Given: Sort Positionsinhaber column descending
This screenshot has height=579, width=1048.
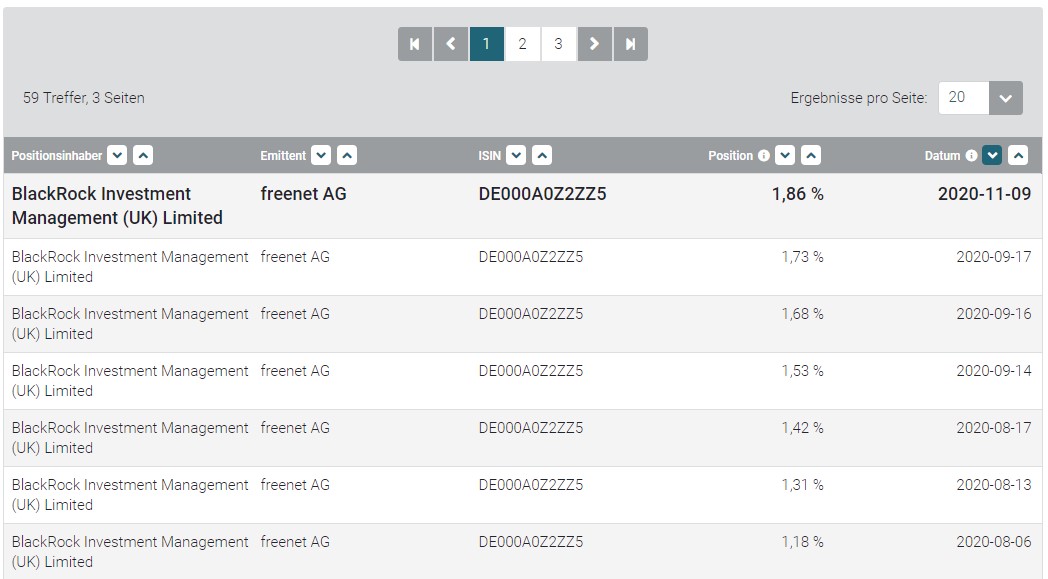Looking at the screenshot, I should (x=117, y=155).
